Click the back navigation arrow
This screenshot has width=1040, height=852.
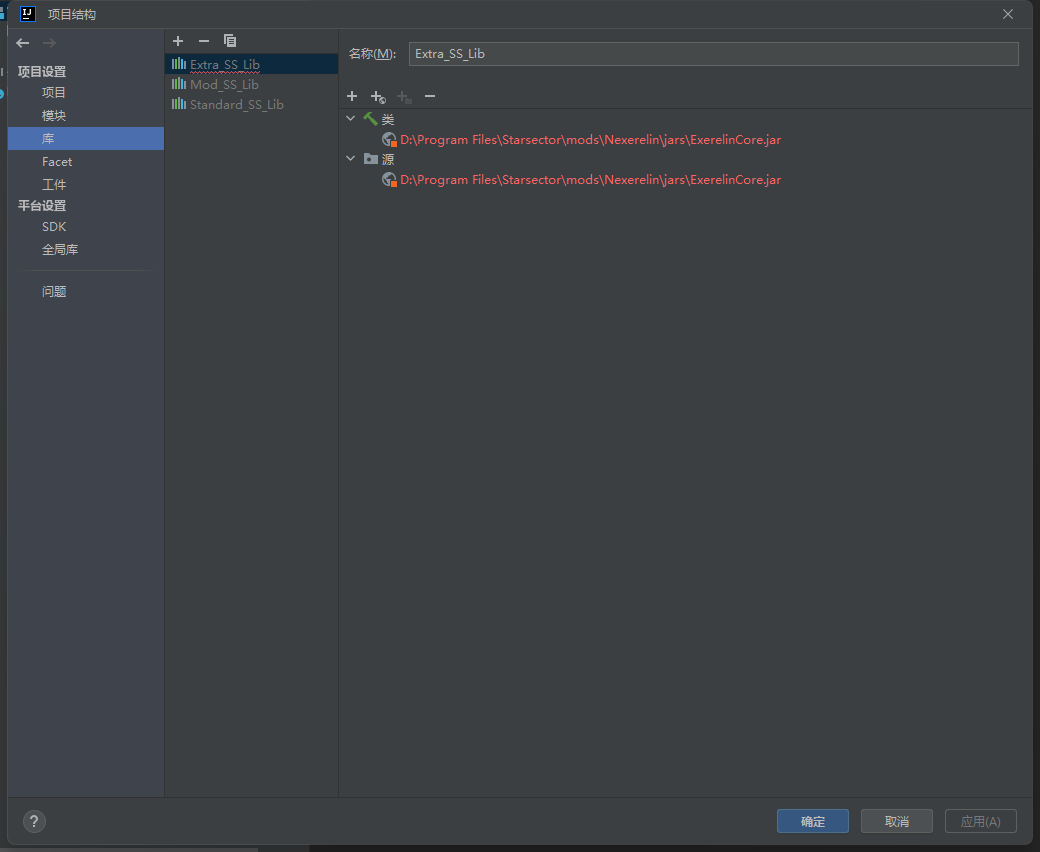click(x=23, y=43)
